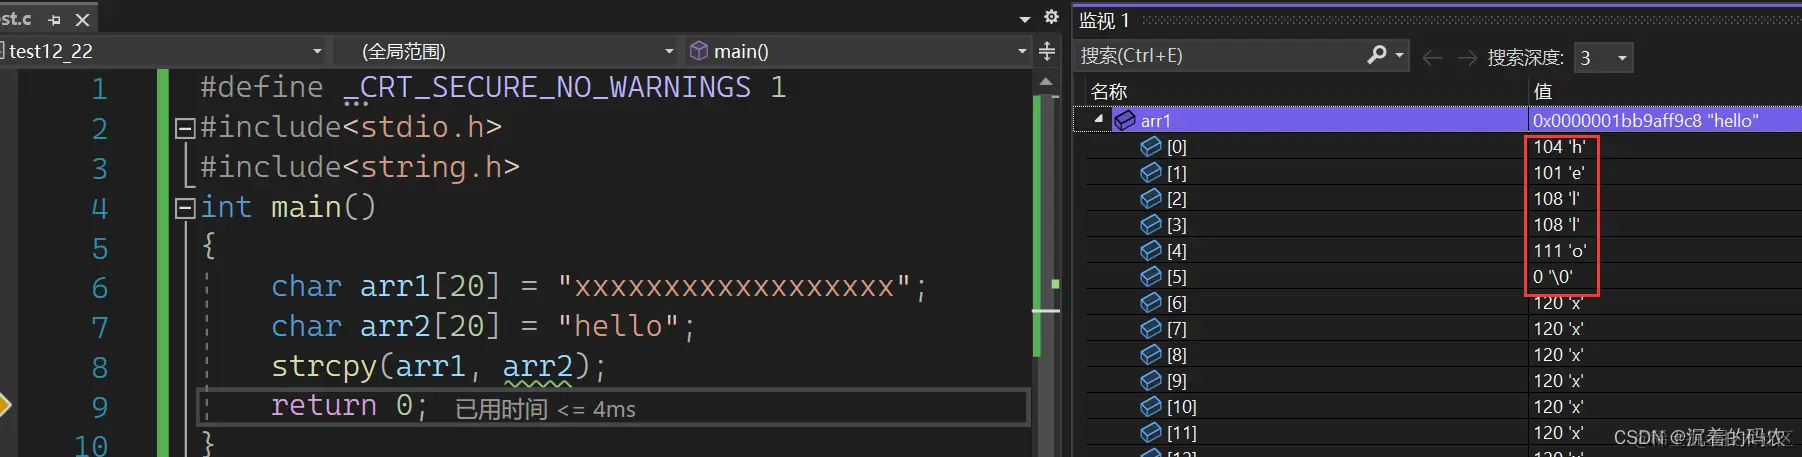Viewport: 1802px width, 457px height.
Task: Click the return 0 statement line
Action: pyautogui.click(x=349, y=406)
